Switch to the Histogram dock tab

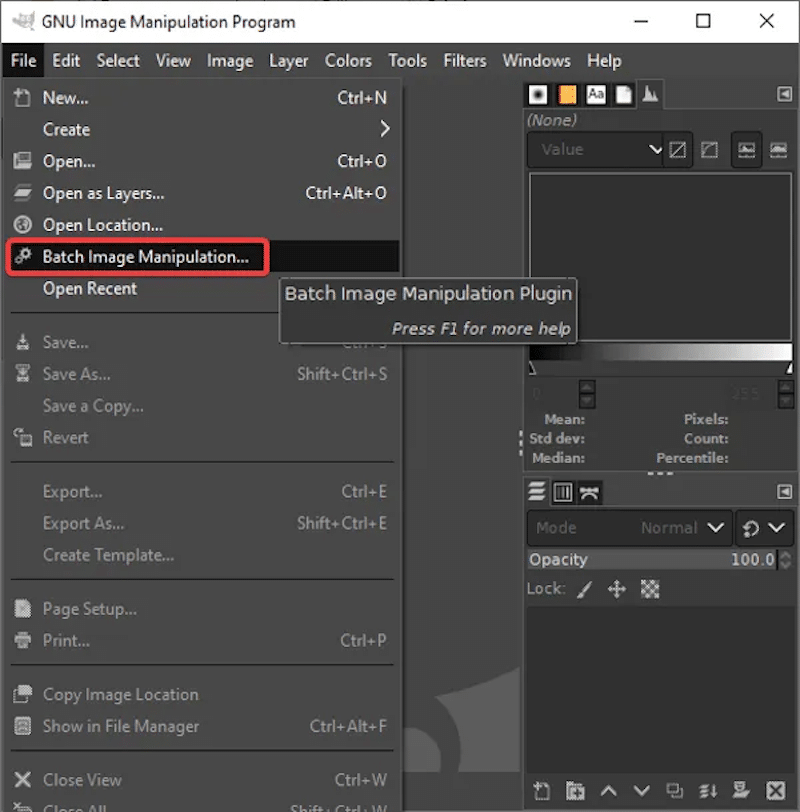coord(650,95)
